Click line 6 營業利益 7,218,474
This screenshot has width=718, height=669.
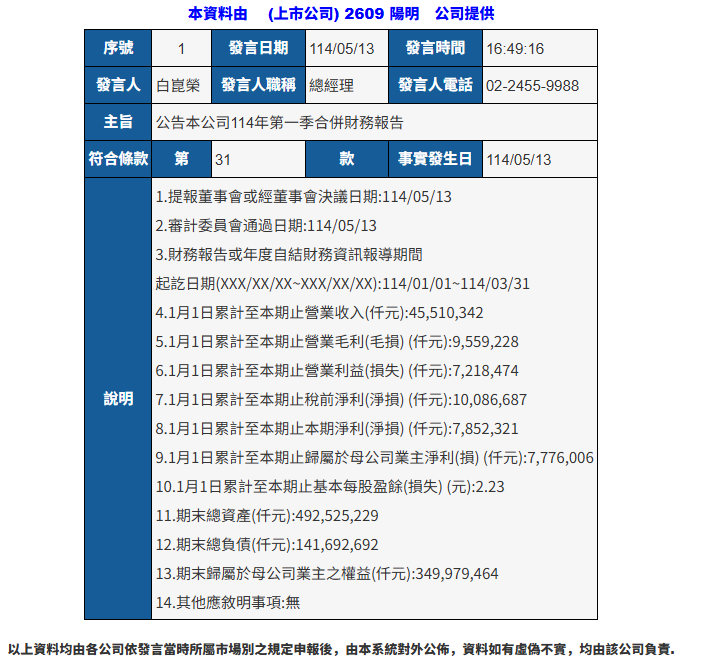(337, 370)
